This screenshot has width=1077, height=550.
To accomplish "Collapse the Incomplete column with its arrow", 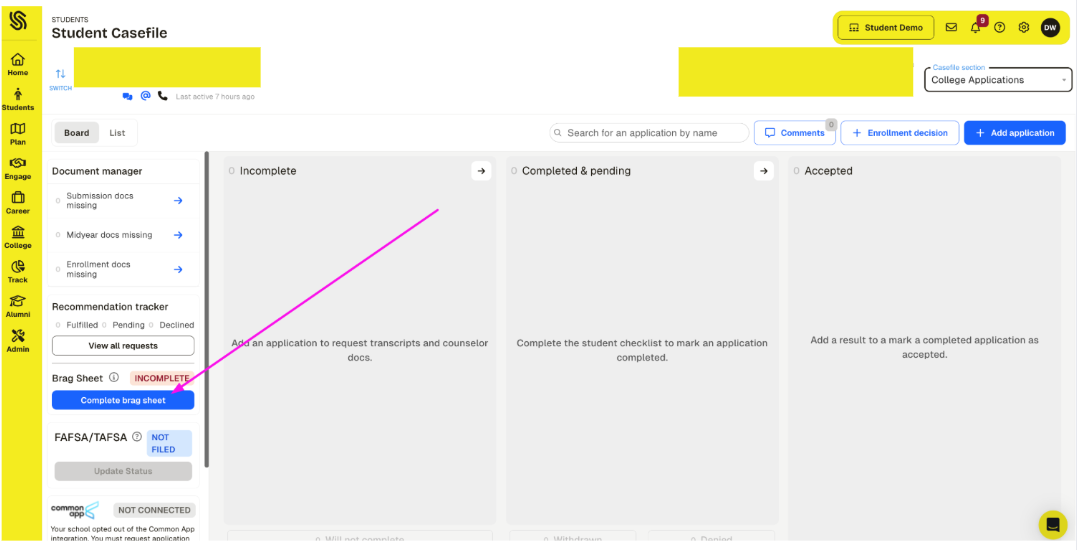I will coord(481,171).
